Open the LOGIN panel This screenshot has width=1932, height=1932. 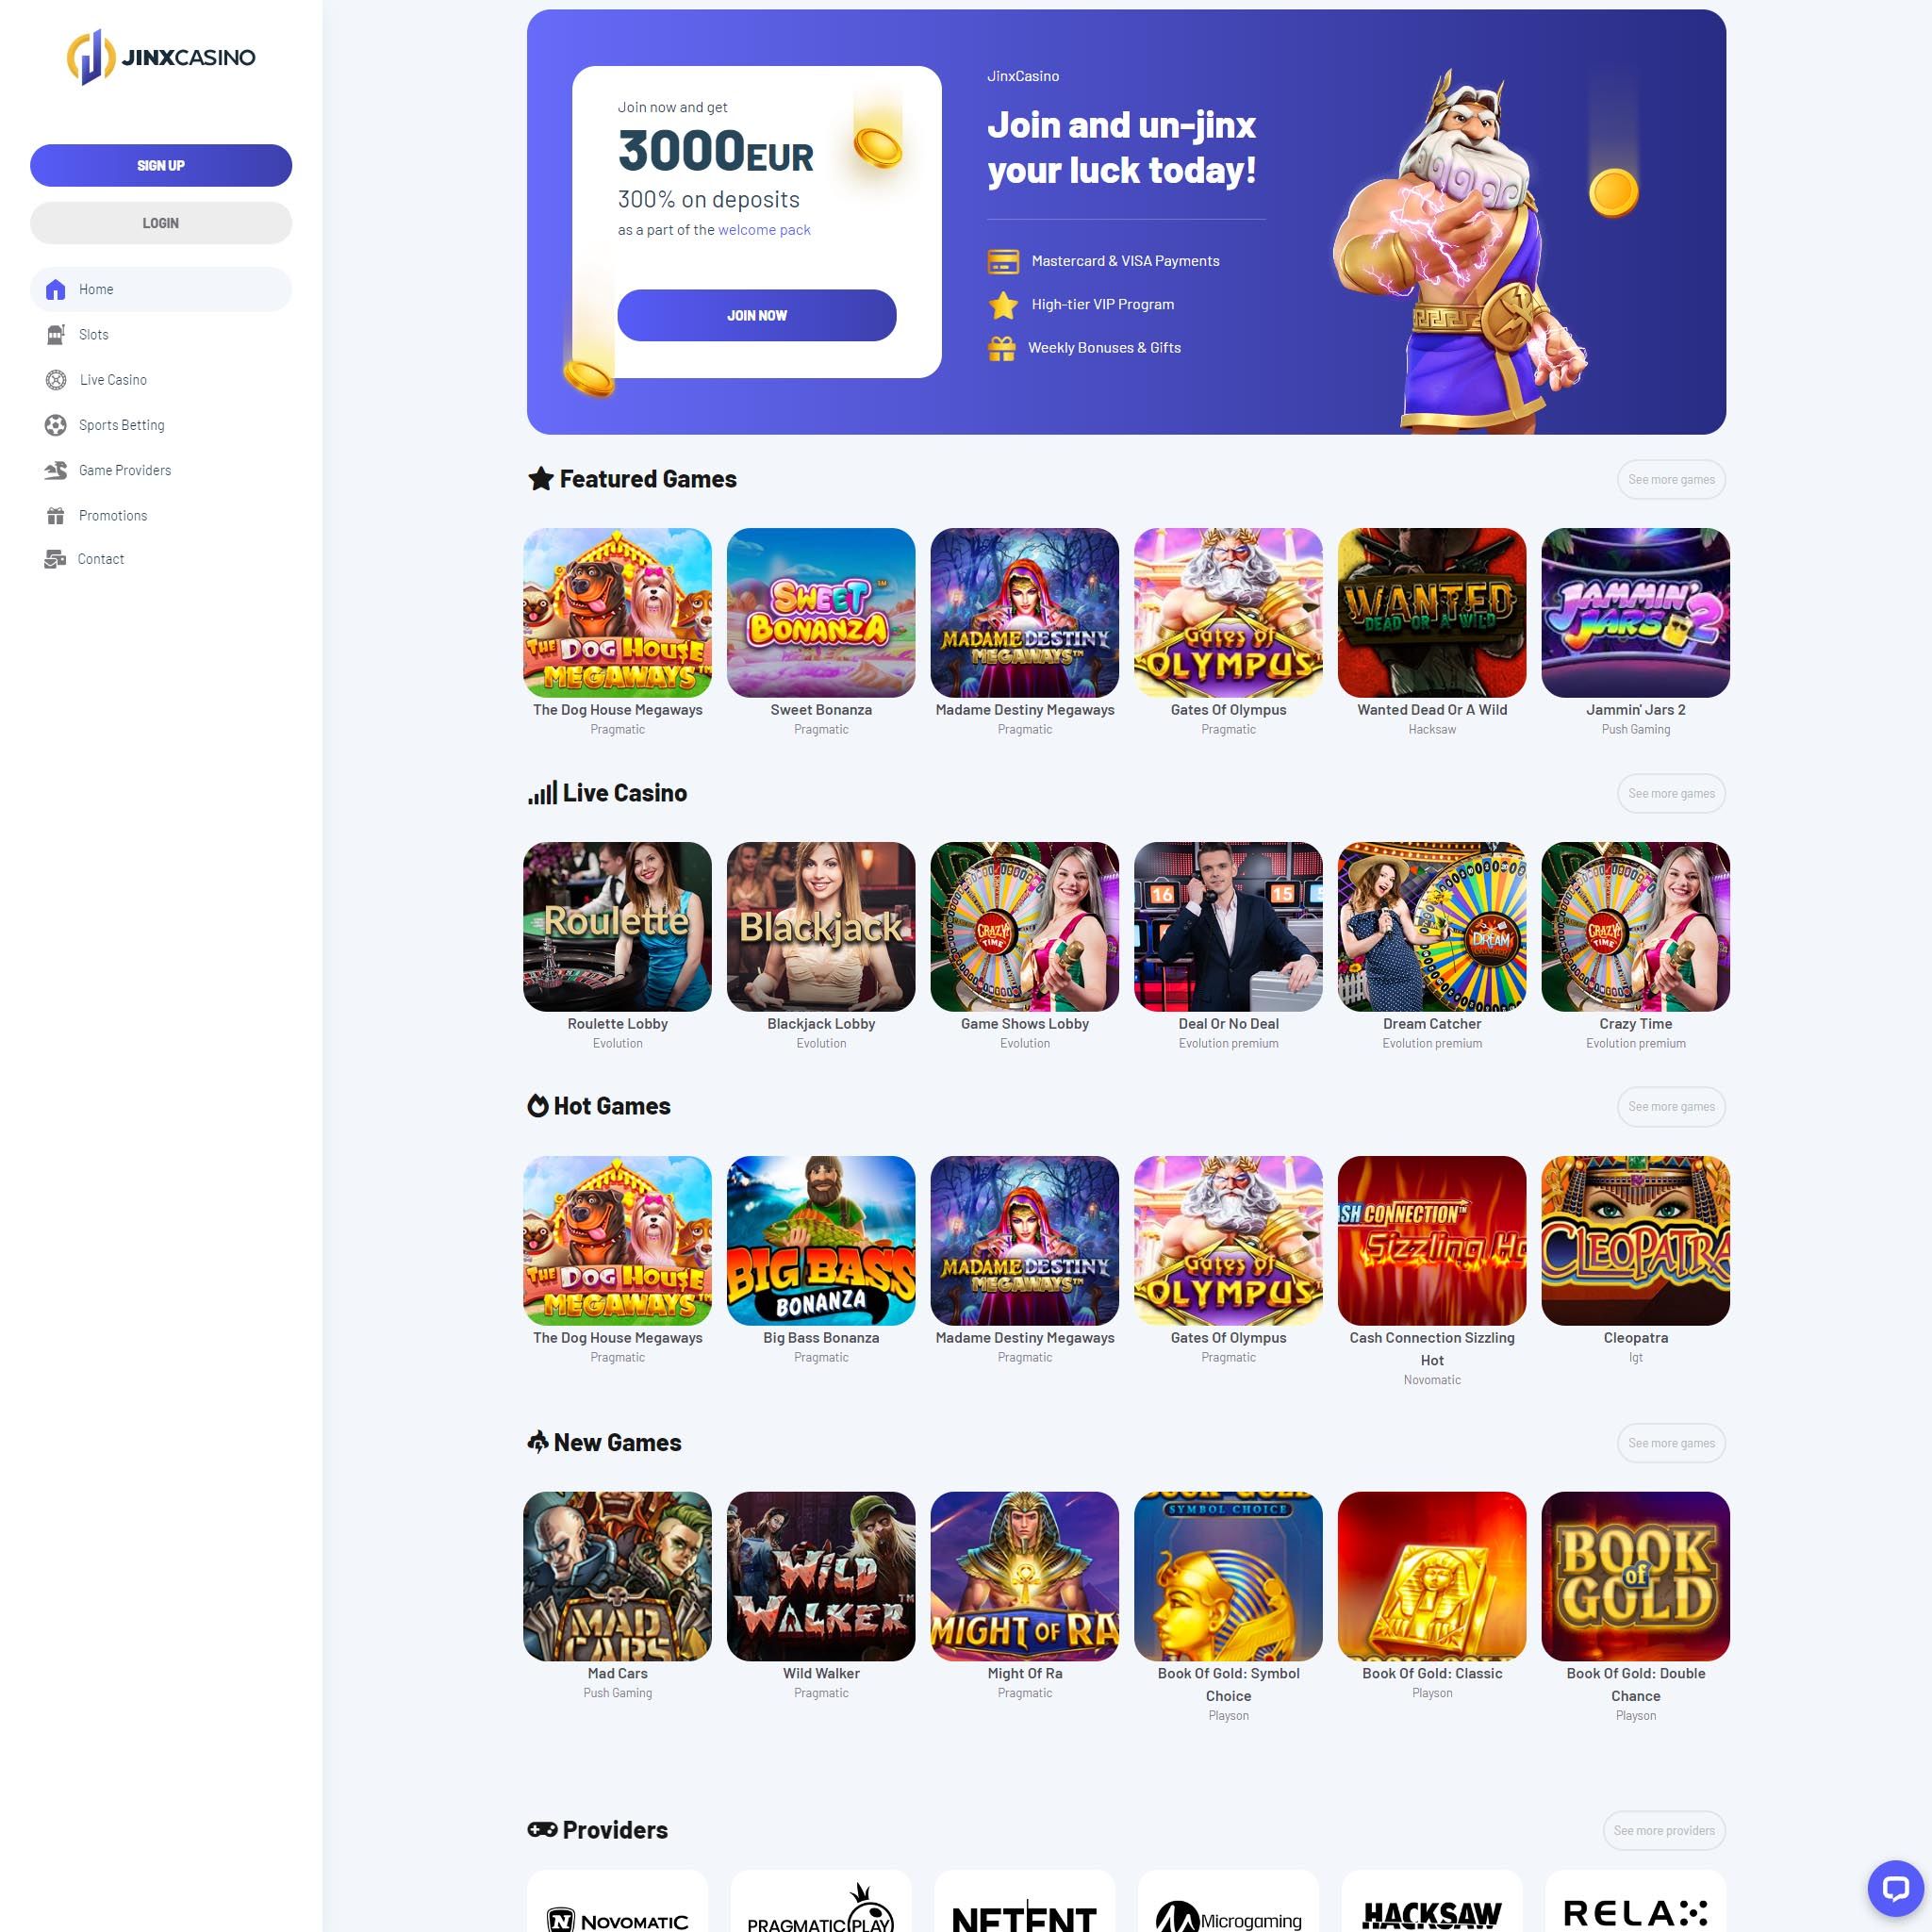161,223
